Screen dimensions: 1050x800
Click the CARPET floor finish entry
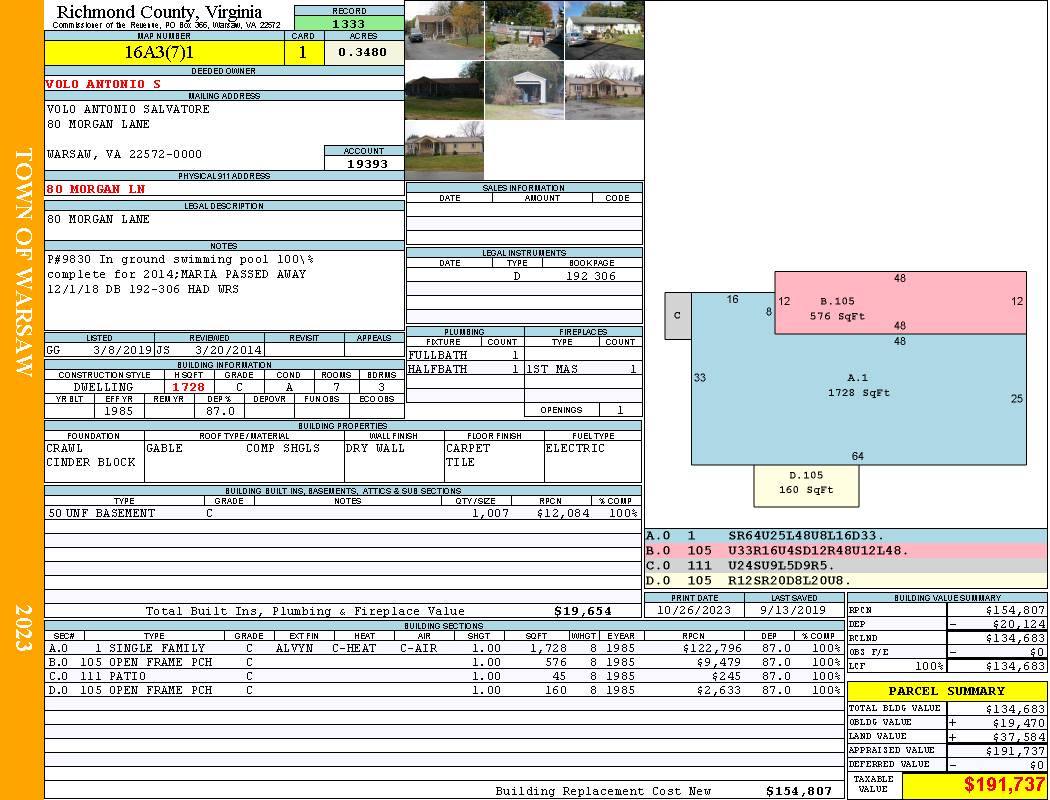pyautogui.click(x=468, y=448)
